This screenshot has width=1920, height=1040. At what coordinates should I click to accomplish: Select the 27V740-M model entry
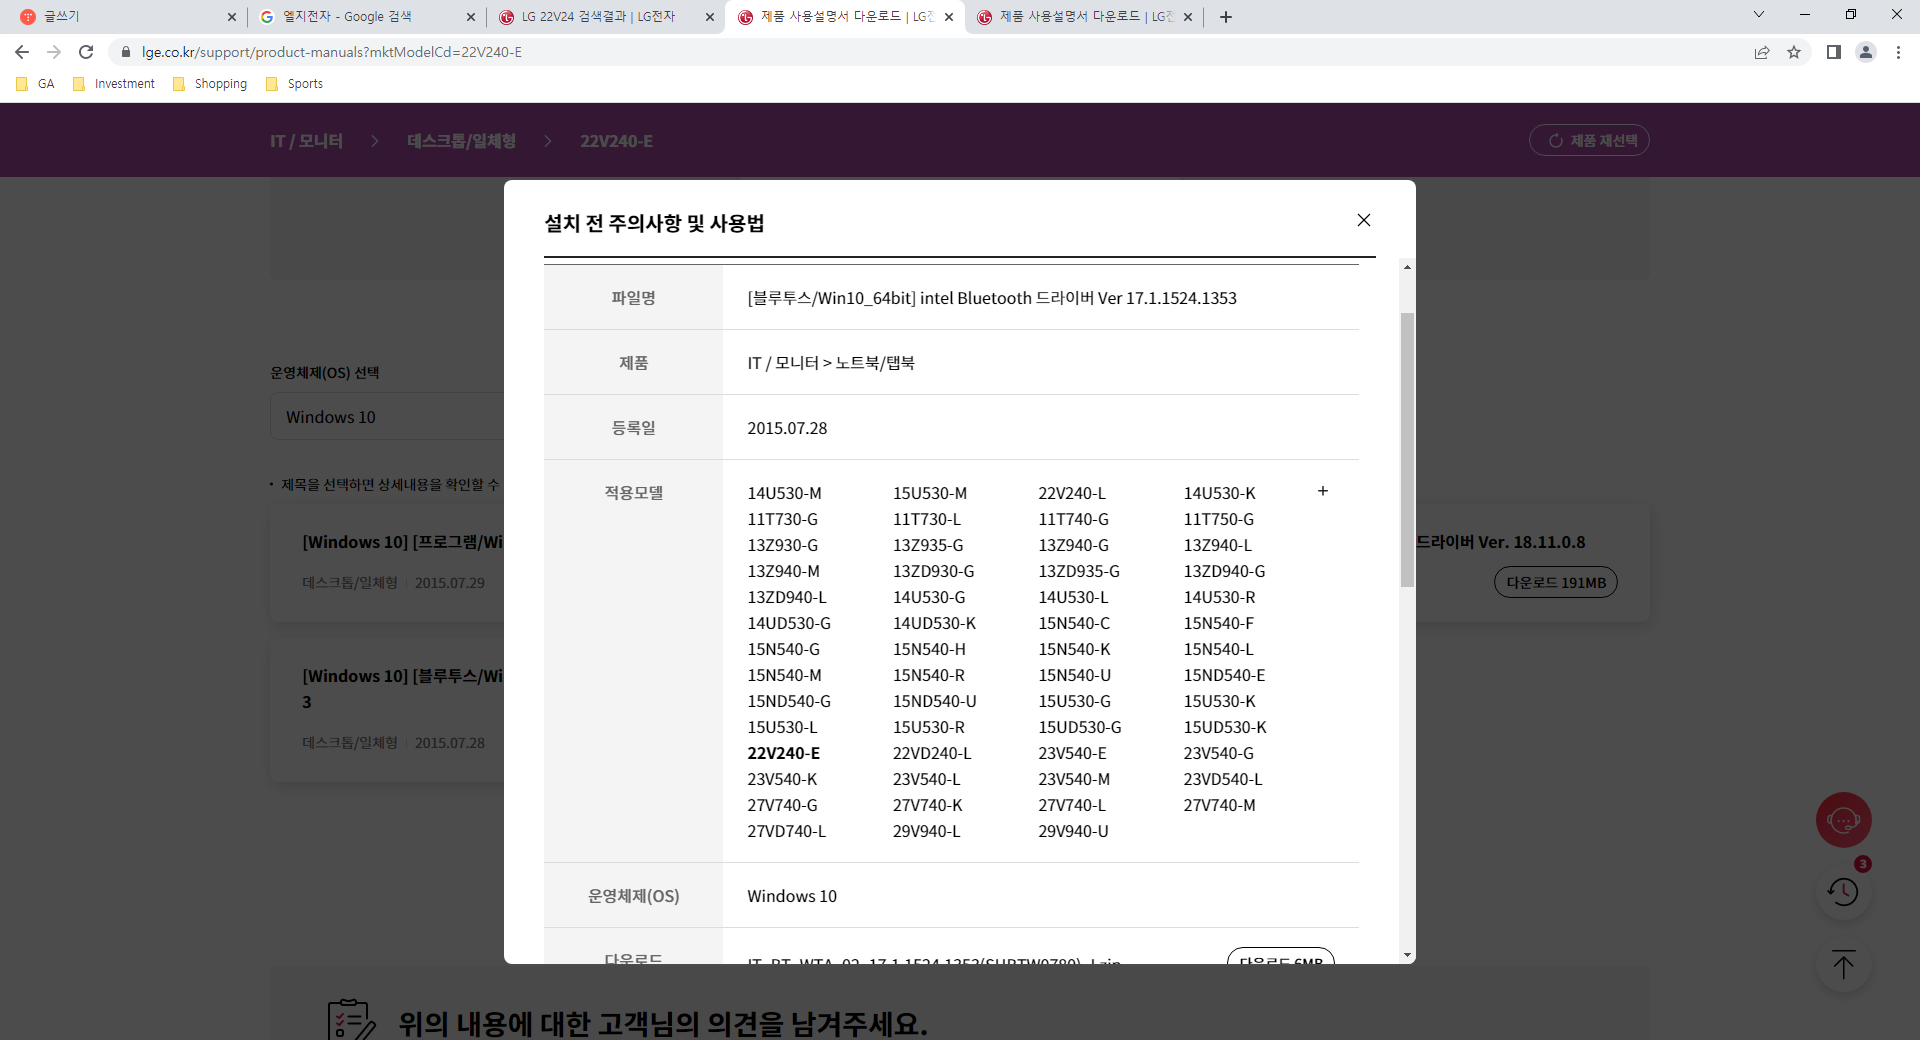point(1219,805)
